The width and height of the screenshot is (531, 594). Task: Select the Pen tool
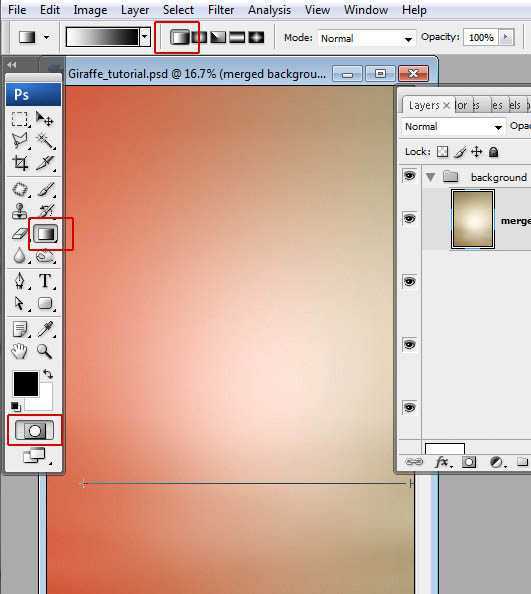click(20, 282)
